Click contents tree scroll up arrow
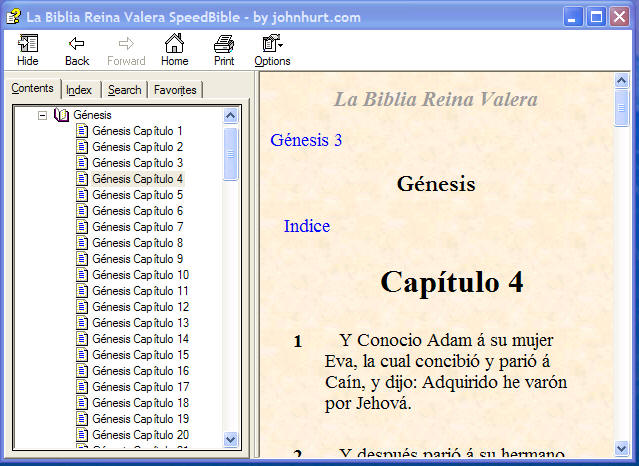Viewport: 639px width, 466px height. 230,116
